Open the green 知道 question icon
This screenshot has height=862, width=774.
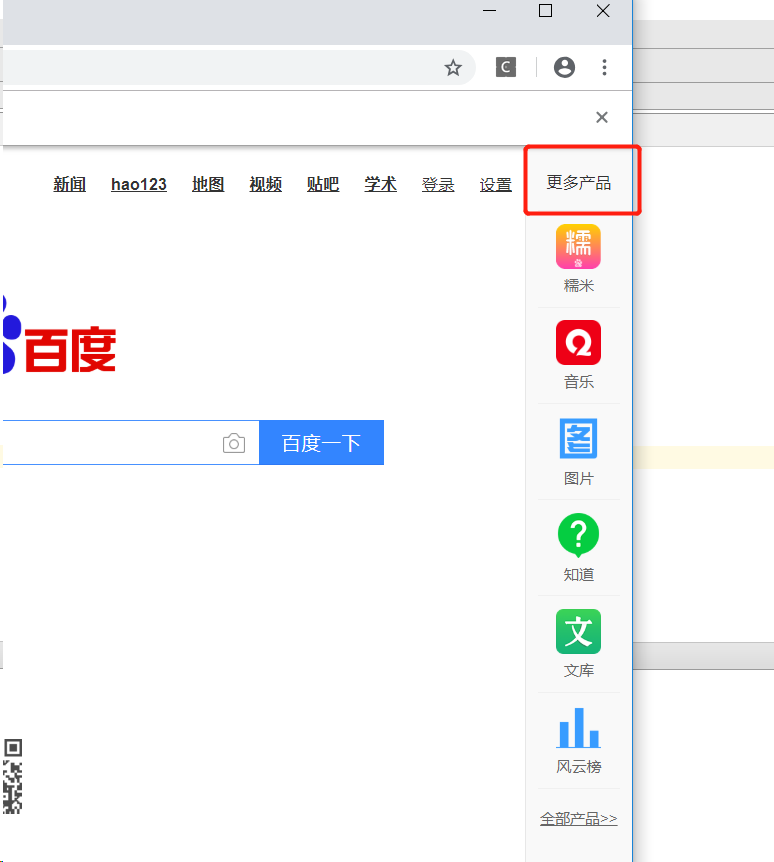(x=578, y=534)
